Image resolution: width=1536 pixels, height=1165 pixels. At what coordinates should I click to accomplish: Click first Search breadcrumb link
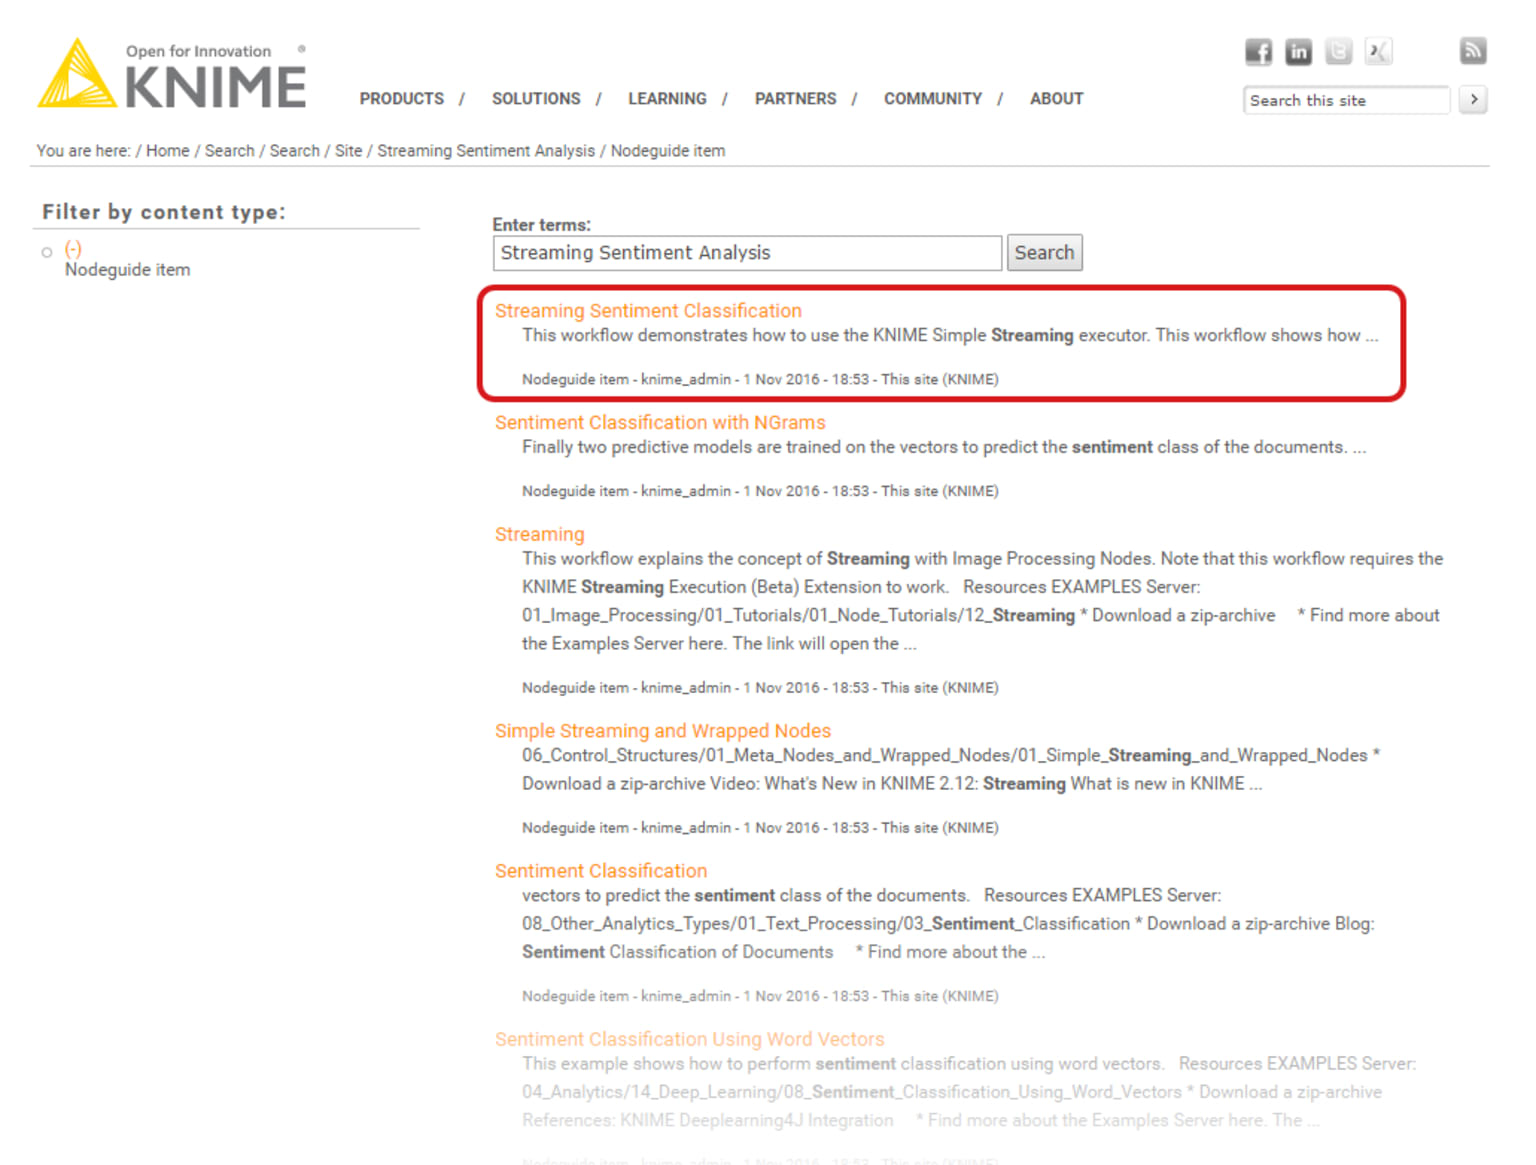click(230, 151)
